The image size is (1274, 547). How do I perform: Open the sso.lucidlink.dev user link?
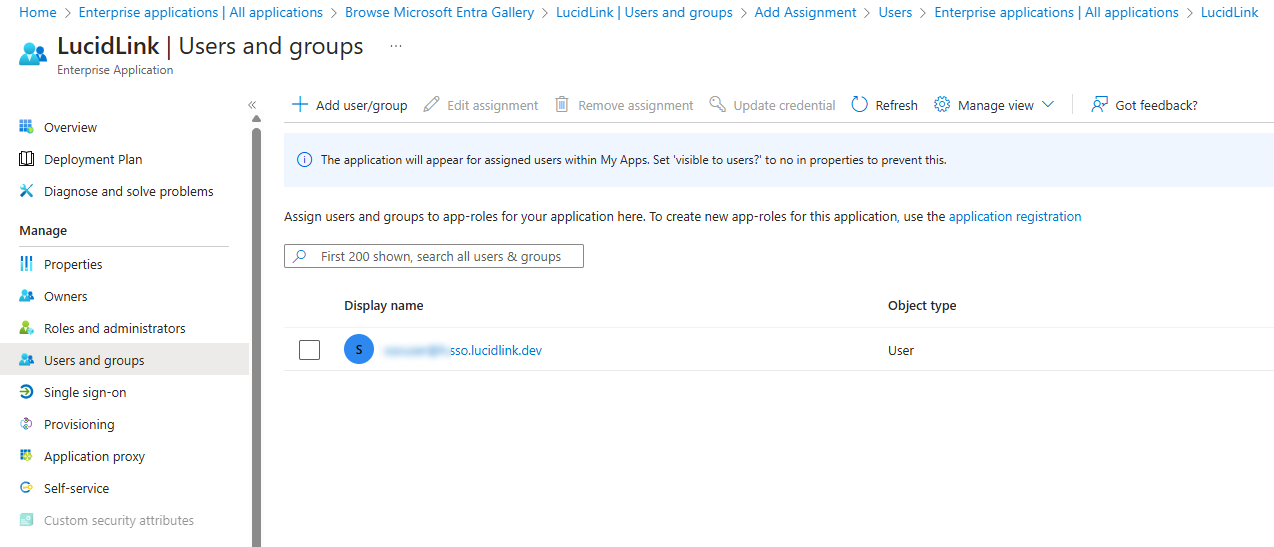(463, 350)
